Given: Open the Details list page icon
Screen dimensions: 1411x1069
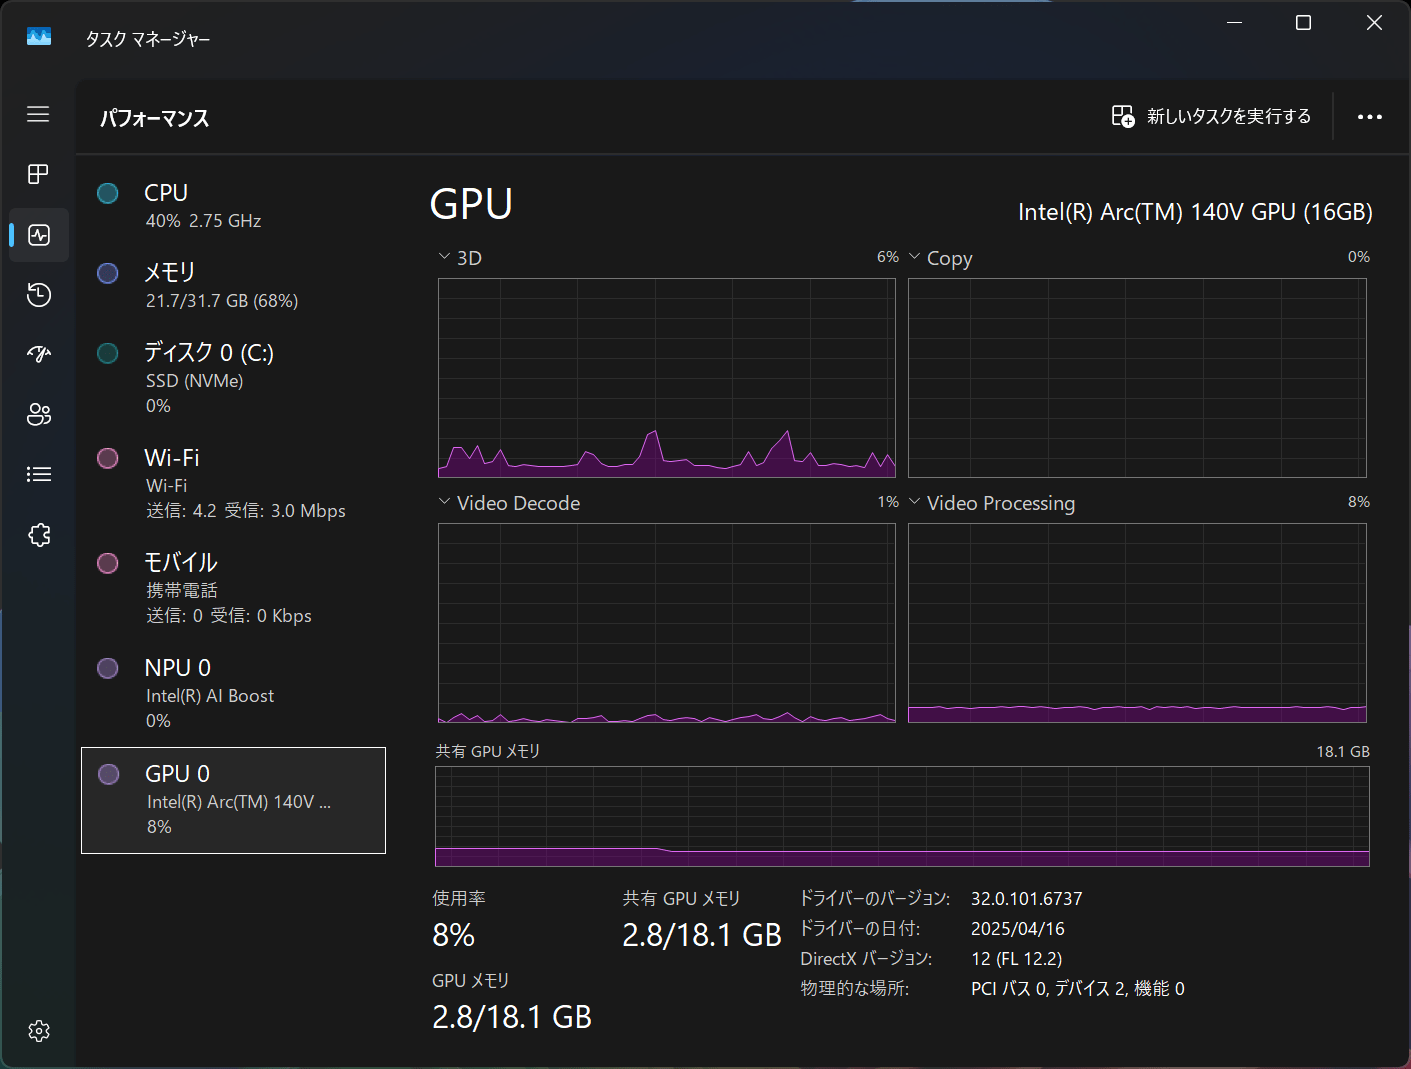Looking at the screenshot, I should pos(39,474).
